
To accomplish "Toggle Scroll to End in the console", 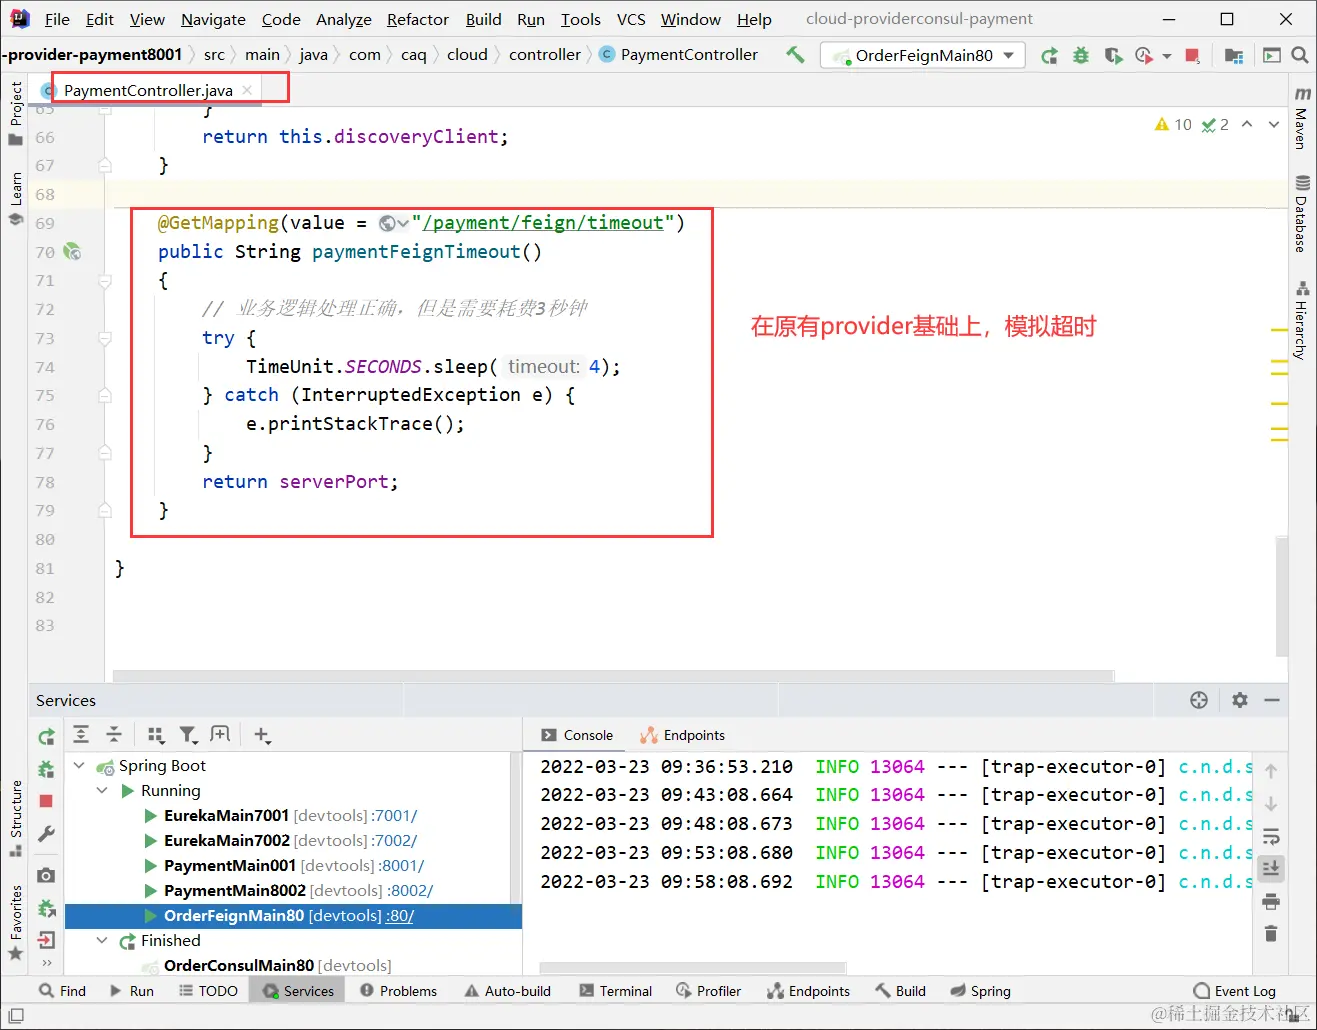I will tap(1271, 868).
